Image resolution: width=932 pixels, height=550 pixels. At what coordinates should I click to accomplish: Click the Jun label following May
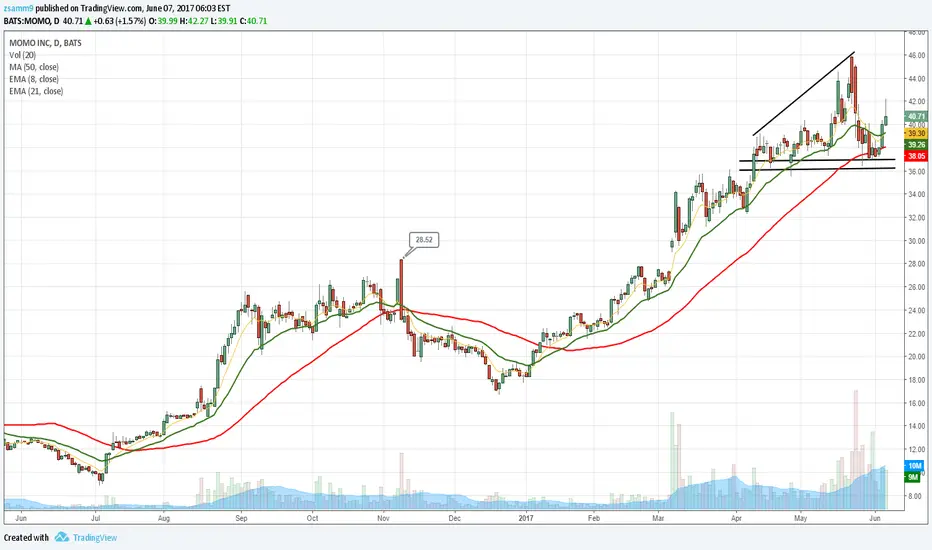(x=875, y=518)
